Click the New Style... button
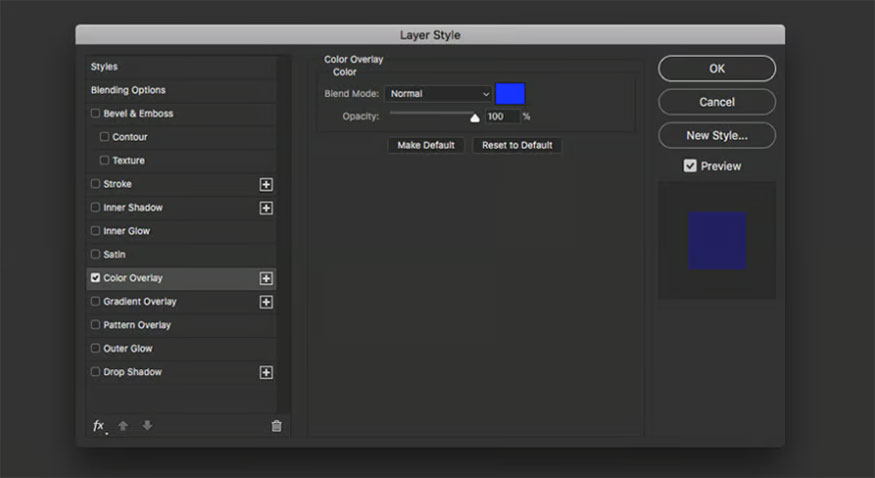This screenshot has width=875, height=478. pyautogui.click(x=716, y=135)
